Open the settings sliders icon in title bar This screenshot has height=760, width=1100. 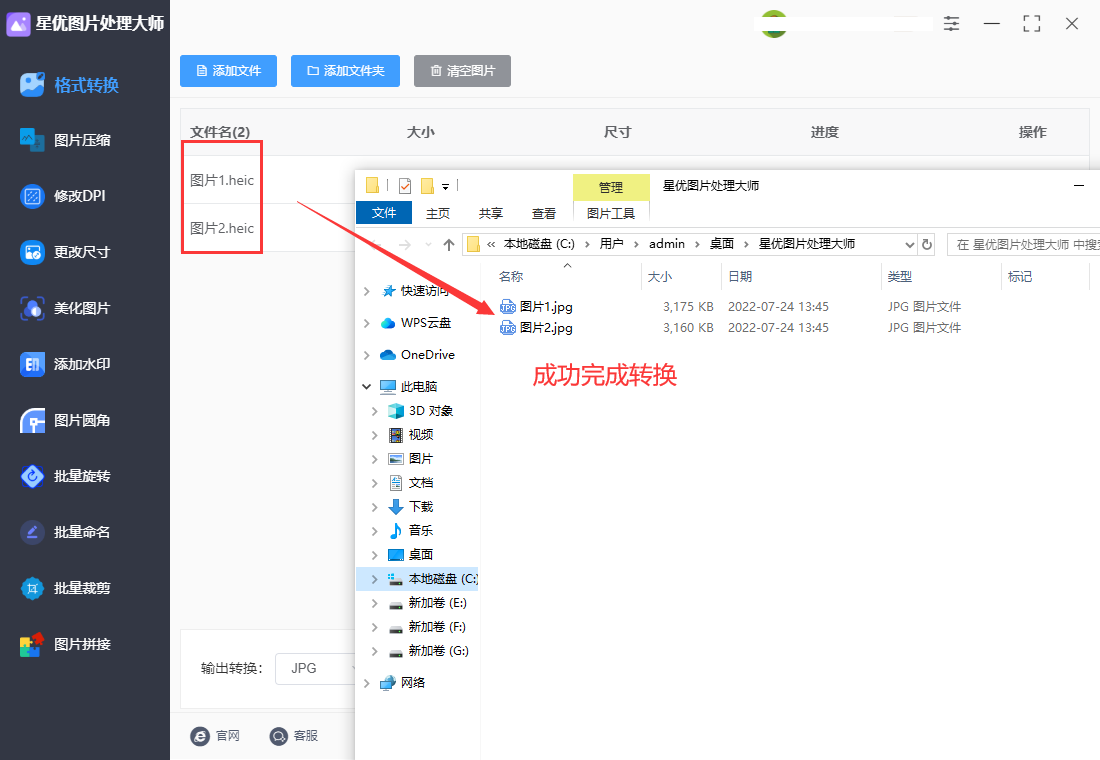click(951, 24)
